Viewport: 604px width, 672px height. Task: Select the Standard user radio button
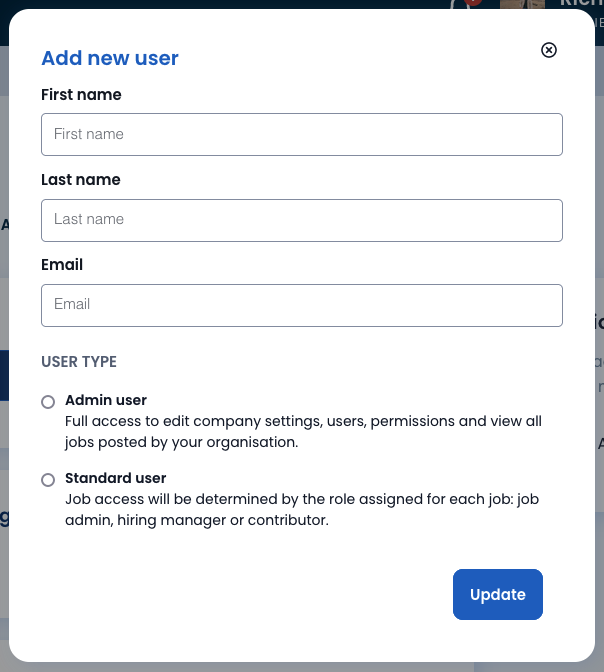point(48,480)
